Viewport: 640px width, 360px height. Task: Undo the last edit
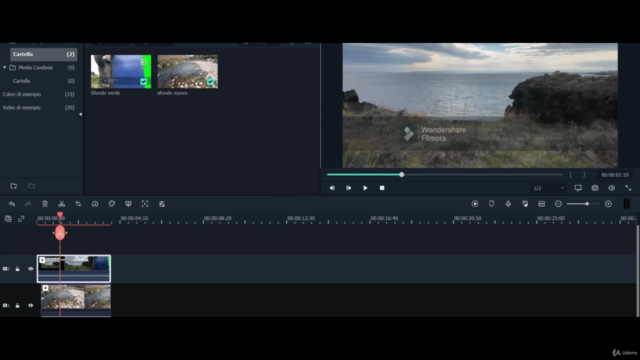12,204
